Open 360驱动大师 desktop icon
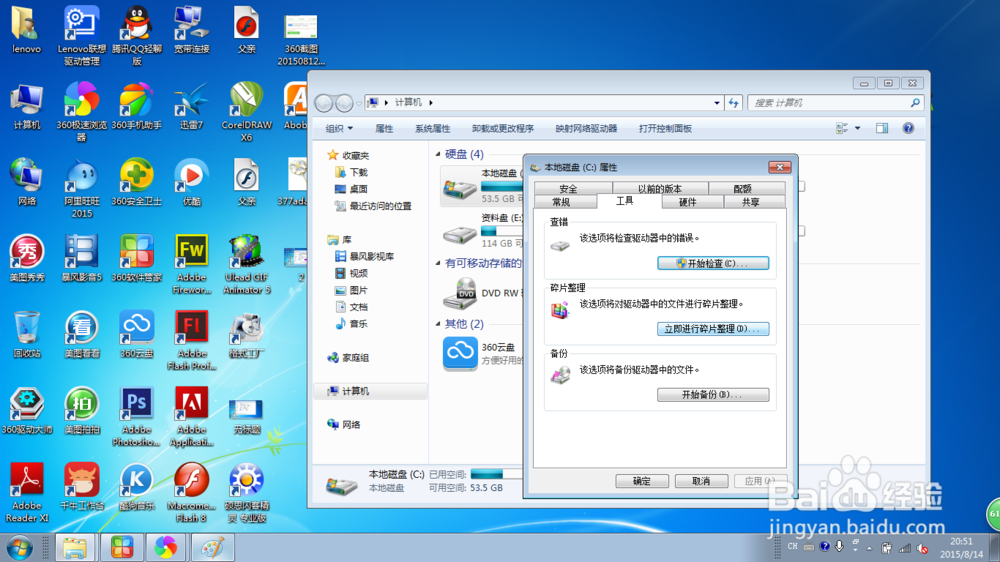The height and width of the screenshot is (562, 1000). [27, 410]
